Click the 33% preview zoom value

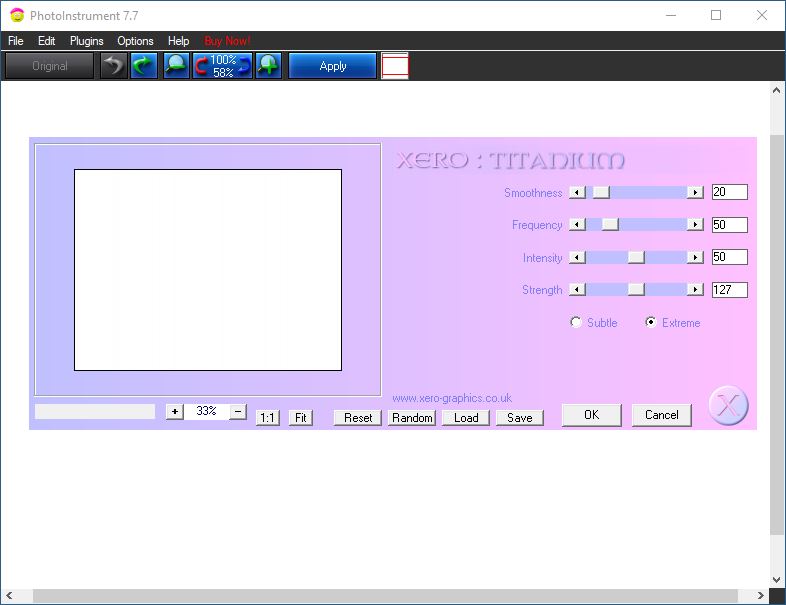coord(207,411)
